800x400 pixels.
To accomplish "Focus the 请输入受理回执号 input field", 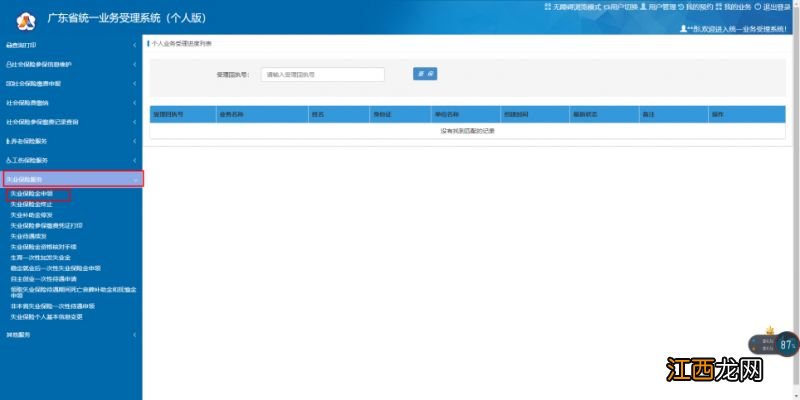I will pos(322,74).
